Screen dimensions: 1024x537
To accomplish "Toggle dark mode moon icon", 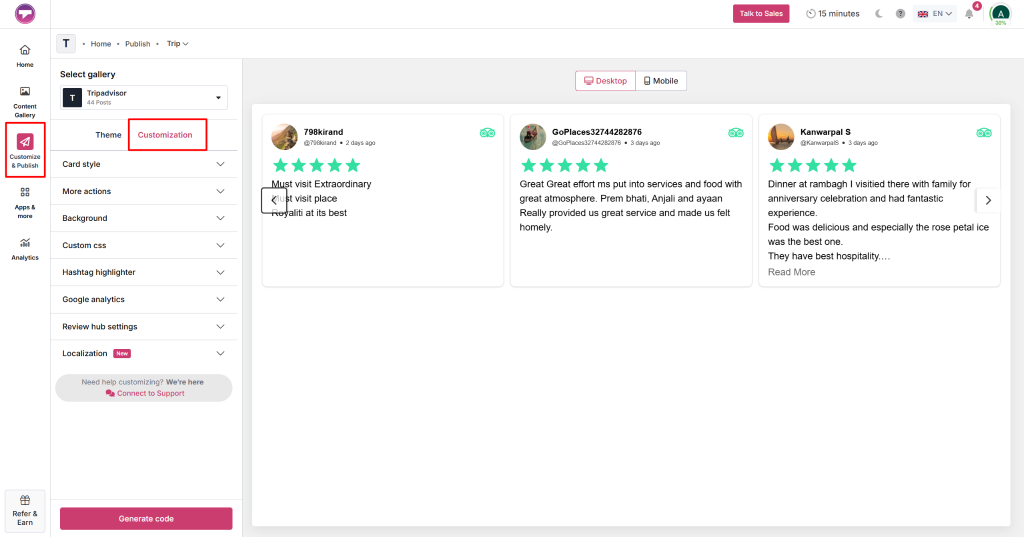I will point(879,14).
